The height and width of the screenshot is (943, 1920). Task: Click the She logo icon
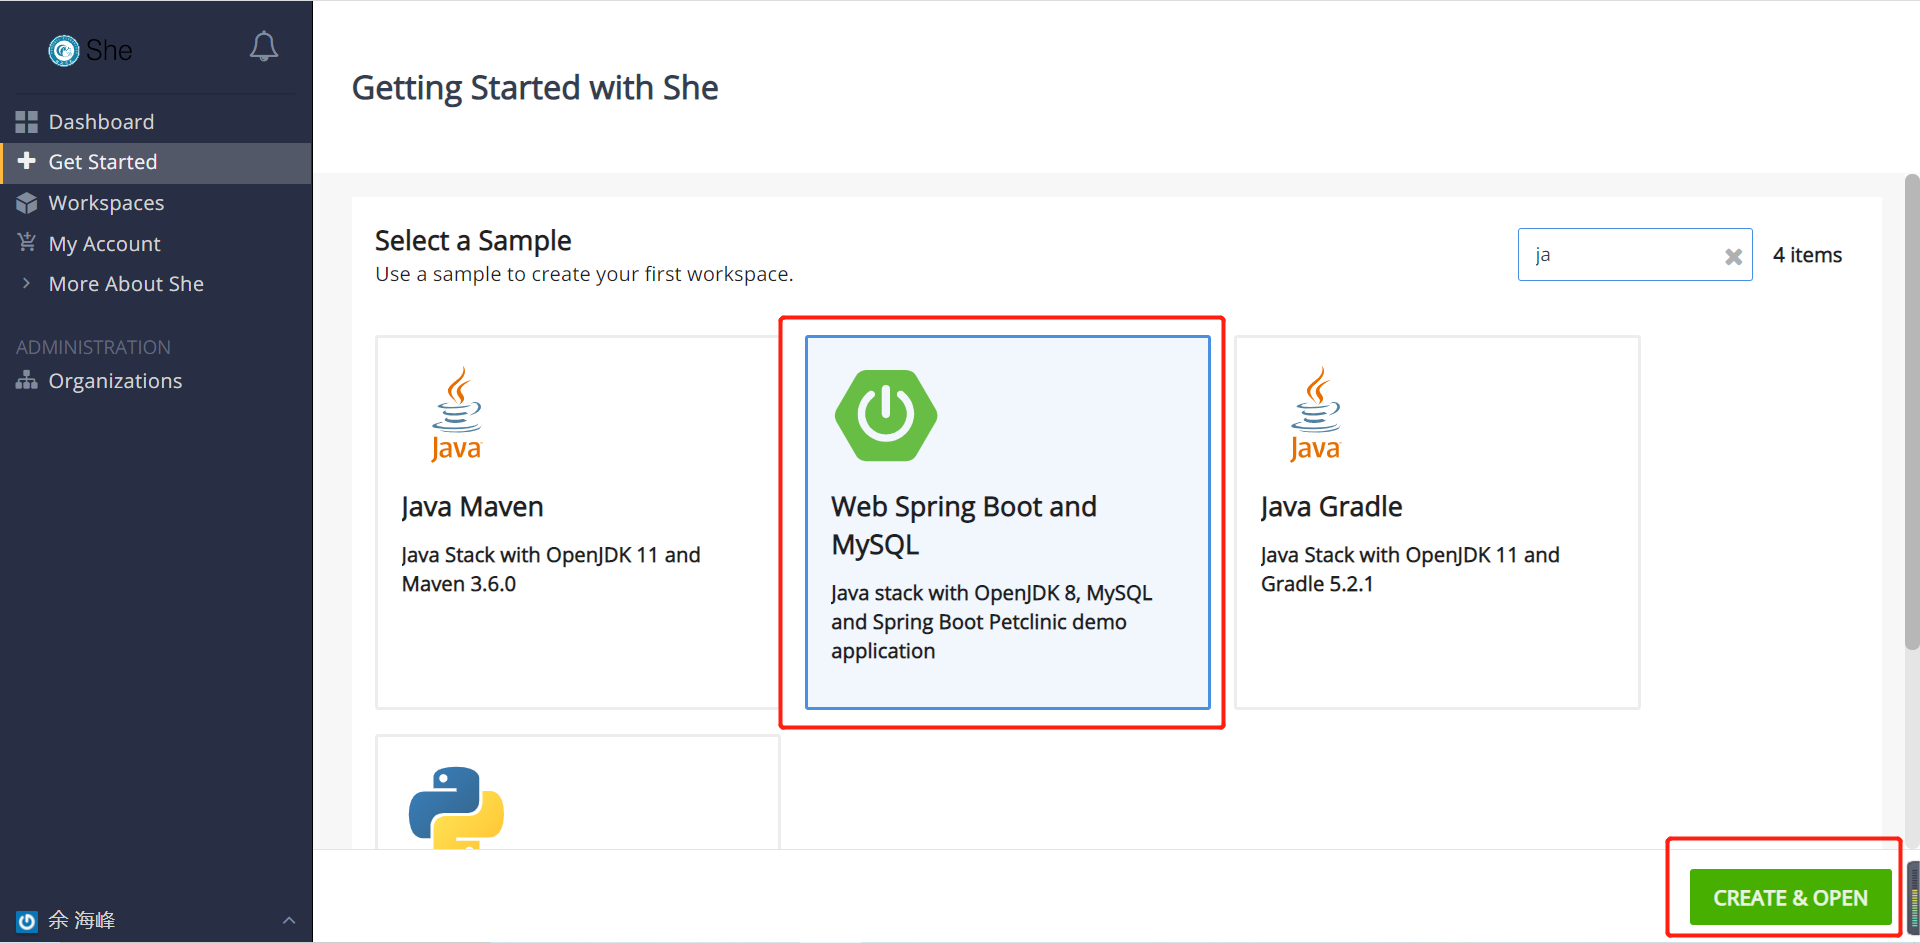click(x=64, y=50)
